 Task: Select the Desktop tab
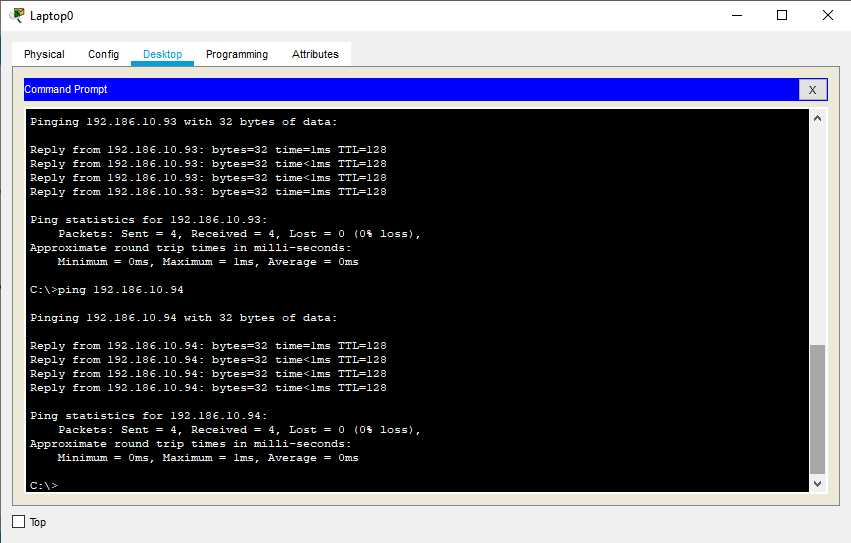pyautogui.click(x=162, y=54)
